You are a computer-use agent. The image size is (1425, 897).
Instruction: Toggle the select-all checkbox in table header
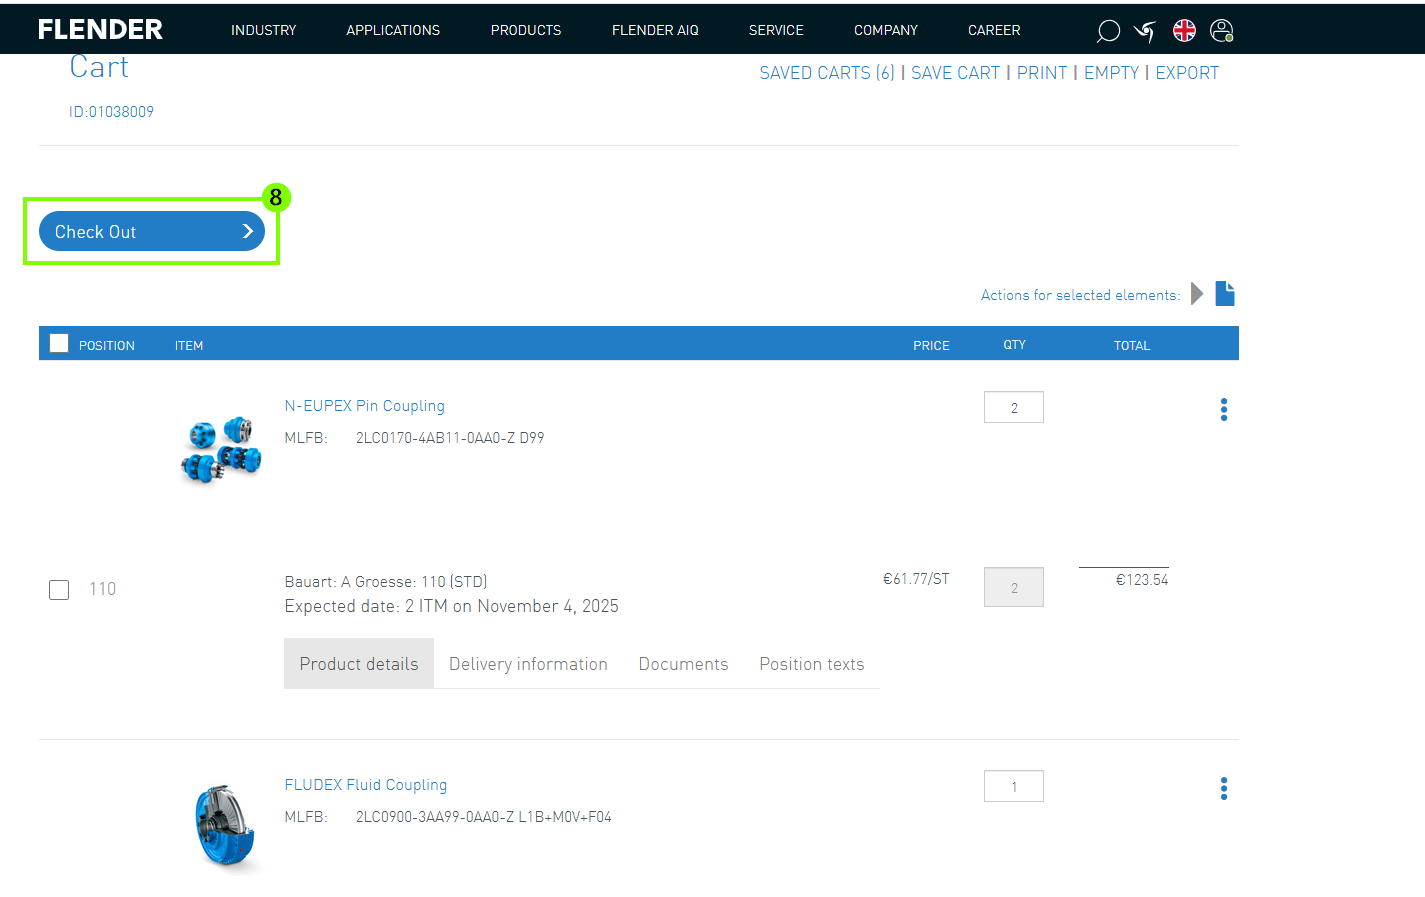59,344
